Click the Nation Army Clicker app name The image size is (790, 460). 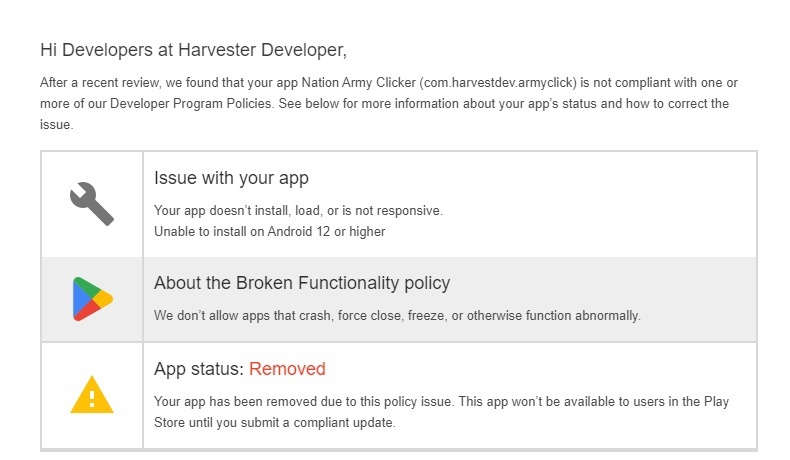tap(358, 83)
